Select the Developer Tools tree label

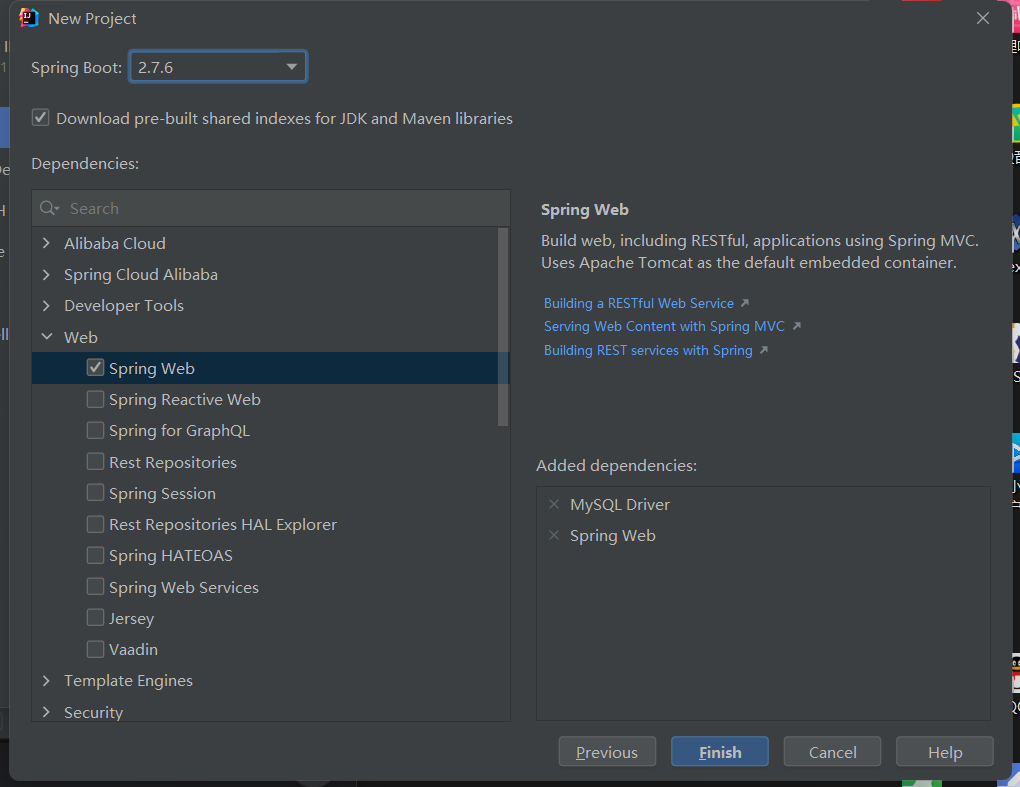click(124, 305)
